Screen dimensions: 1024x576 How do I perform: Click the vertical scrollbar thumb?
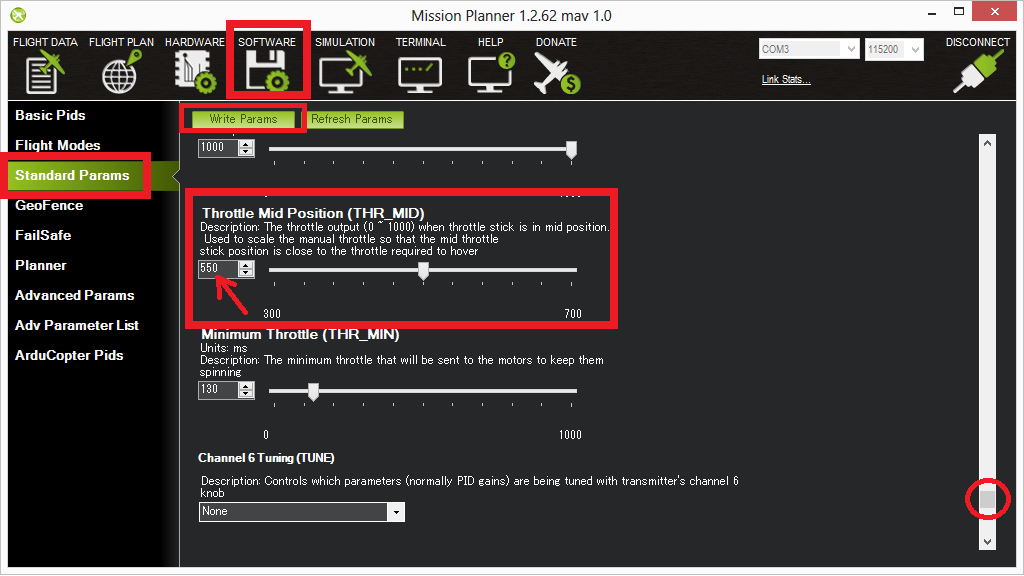click(x=987, y=500)
